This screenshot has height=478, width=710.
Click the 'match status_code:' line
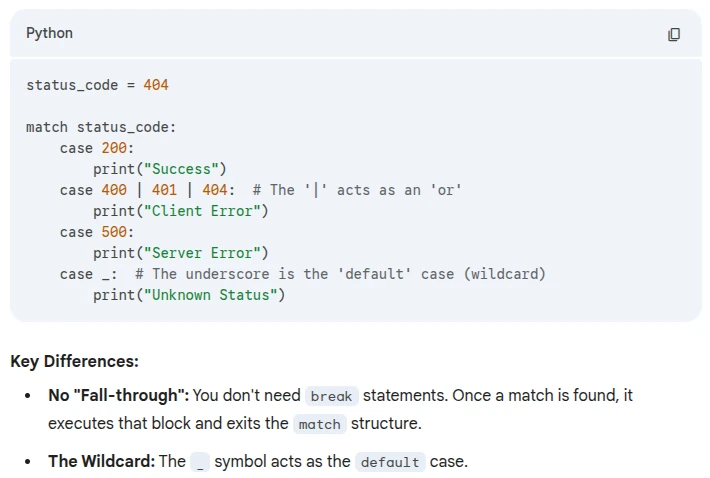coord(101,127)
